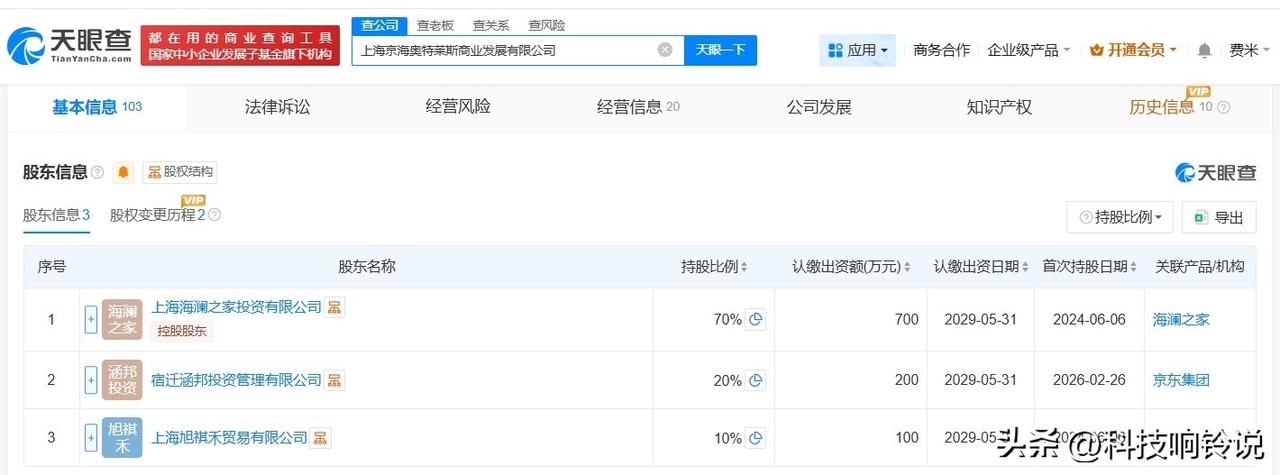Open the 法律诉讼 tab

coord(277,107)
